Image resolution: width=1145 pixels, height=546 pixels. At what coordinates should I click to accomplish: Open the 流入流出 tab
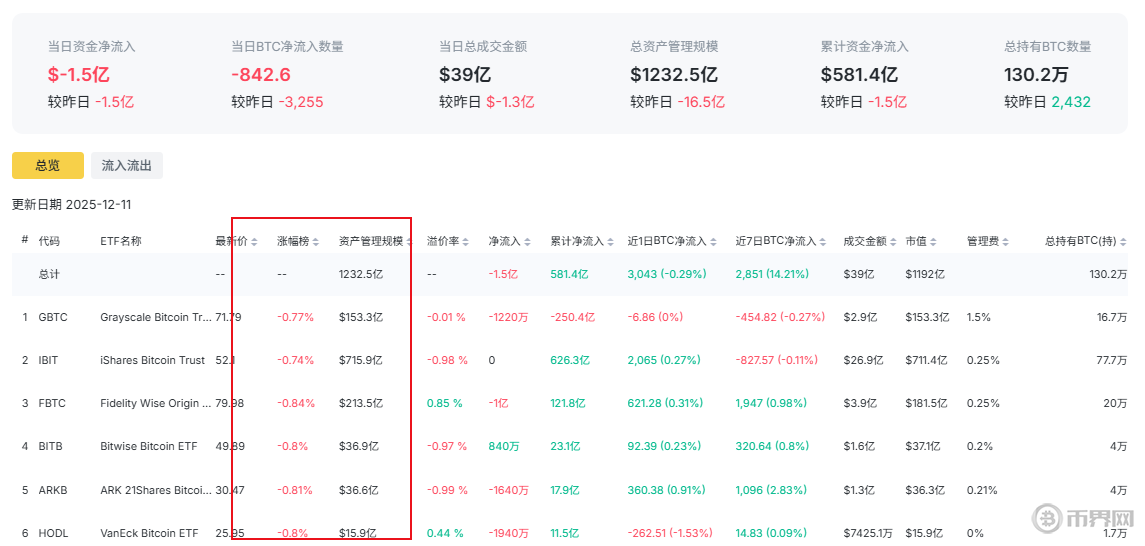click(x=127, y=166)
